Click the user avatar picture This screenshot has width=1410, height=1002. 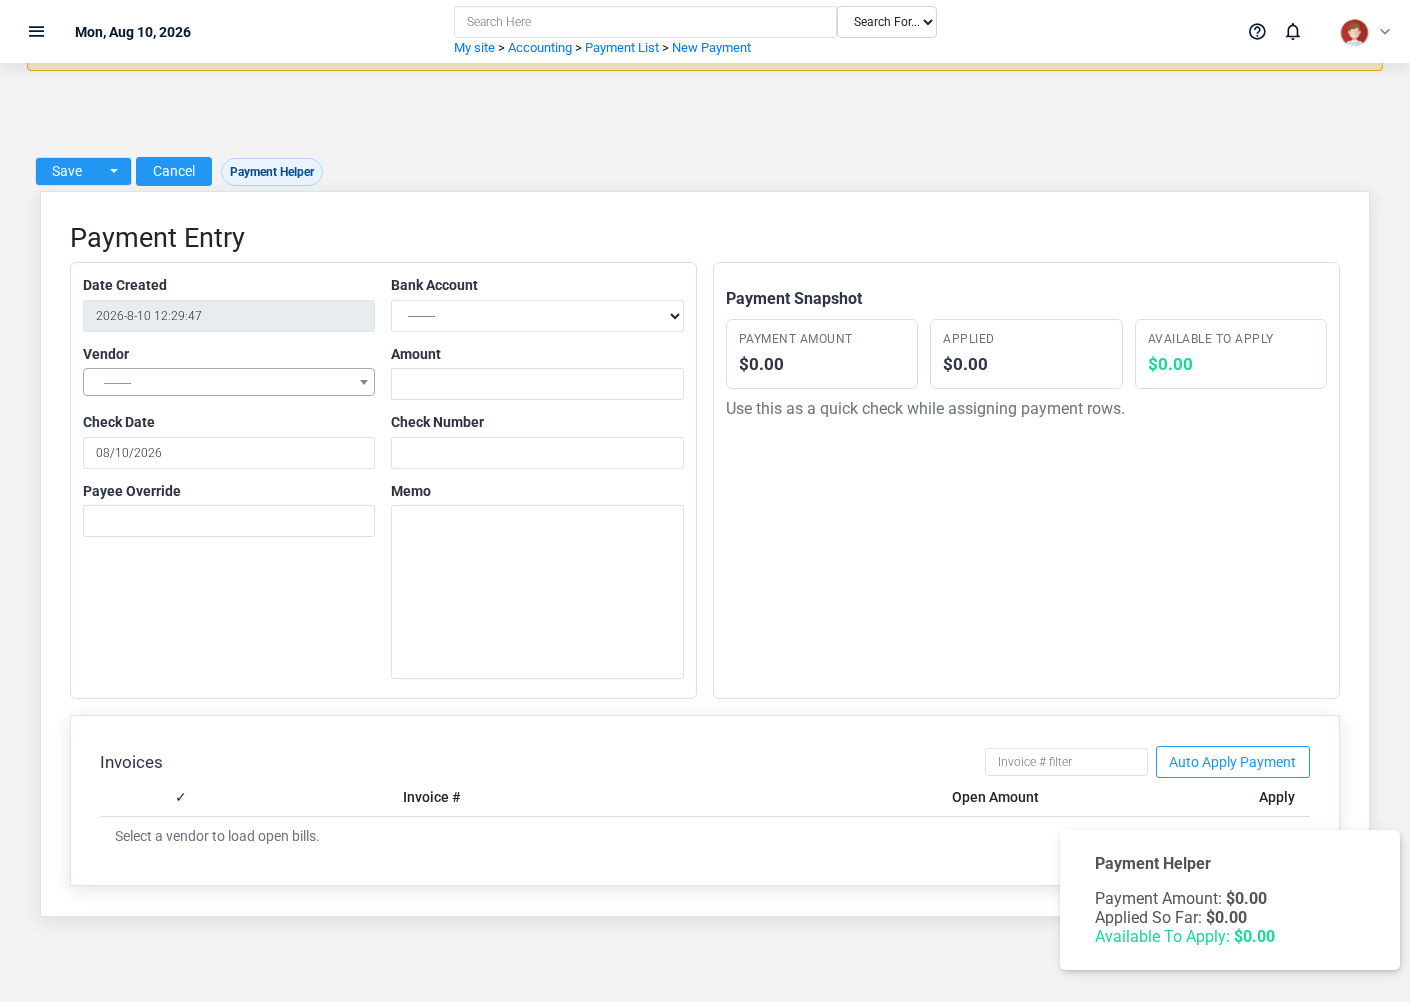1354,32
